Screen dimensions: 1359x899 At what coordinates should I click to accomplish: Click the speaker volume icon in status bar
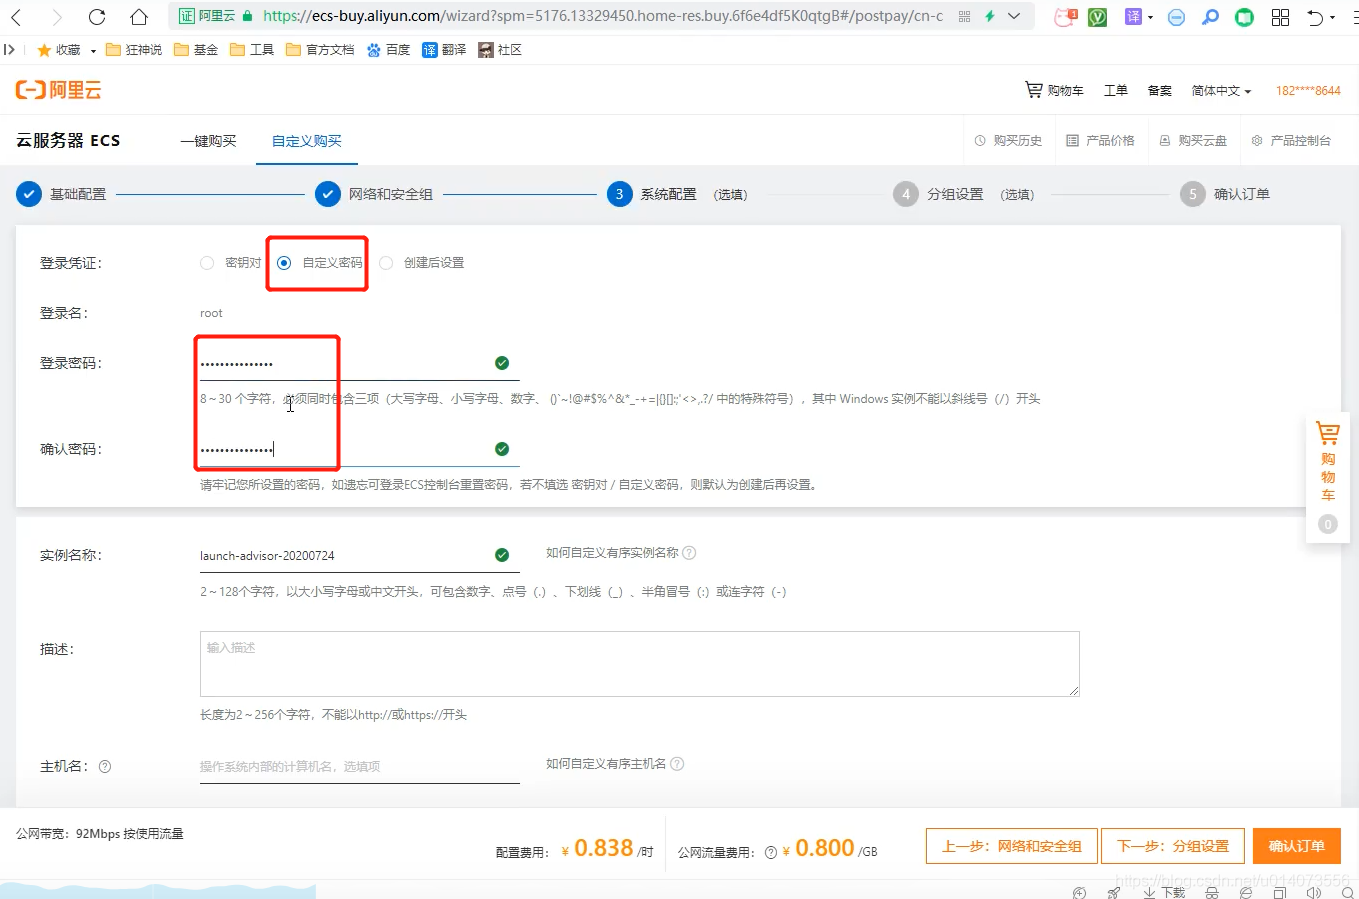(1314, 892)
